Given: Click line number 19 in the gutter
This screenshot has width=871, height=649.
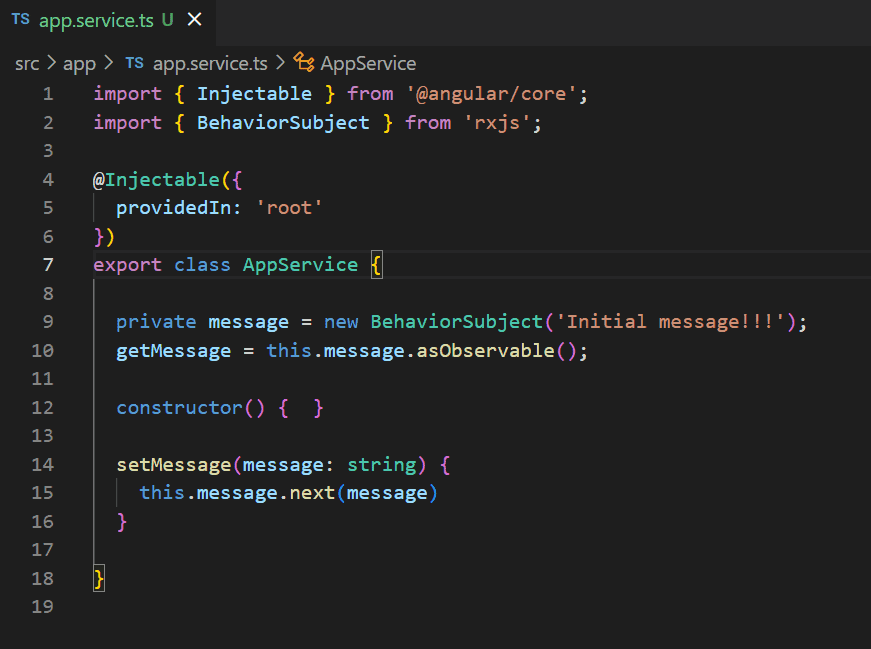Looking at the screenshot, I should click(x=42, y=607).
